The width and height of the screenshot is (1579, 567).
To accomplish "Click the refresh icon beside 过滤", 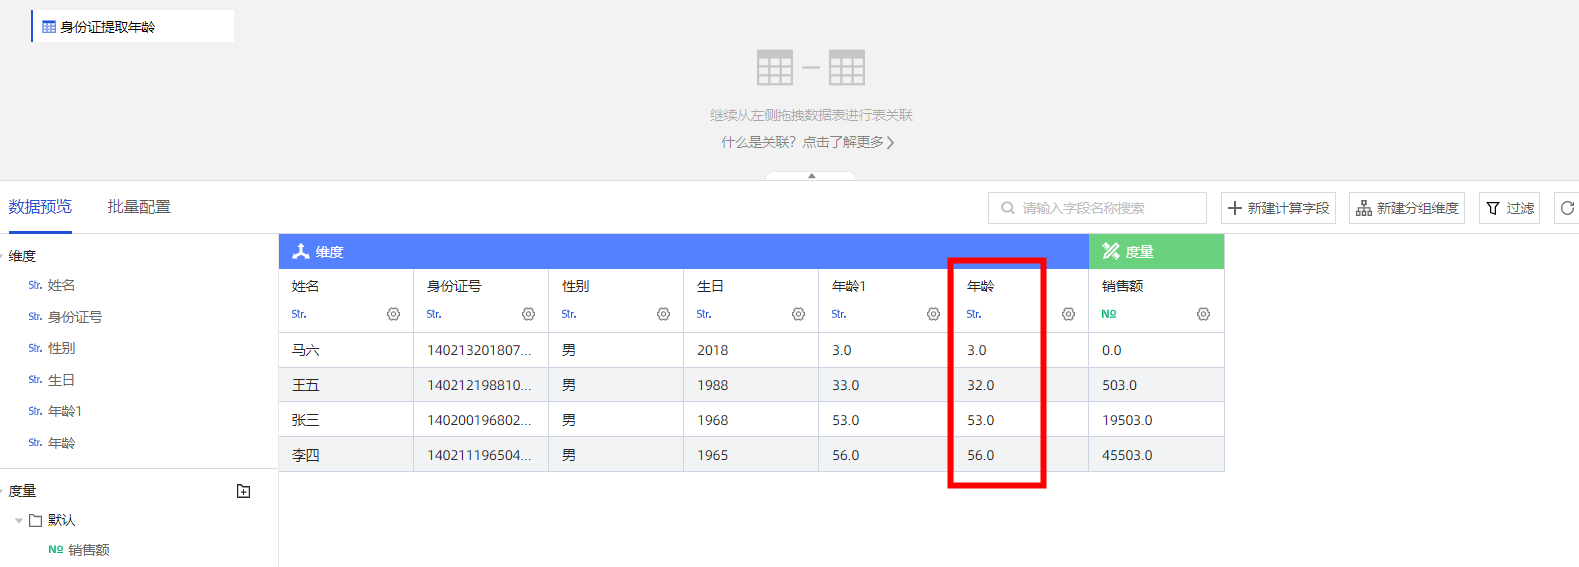I will [1566, 208].
